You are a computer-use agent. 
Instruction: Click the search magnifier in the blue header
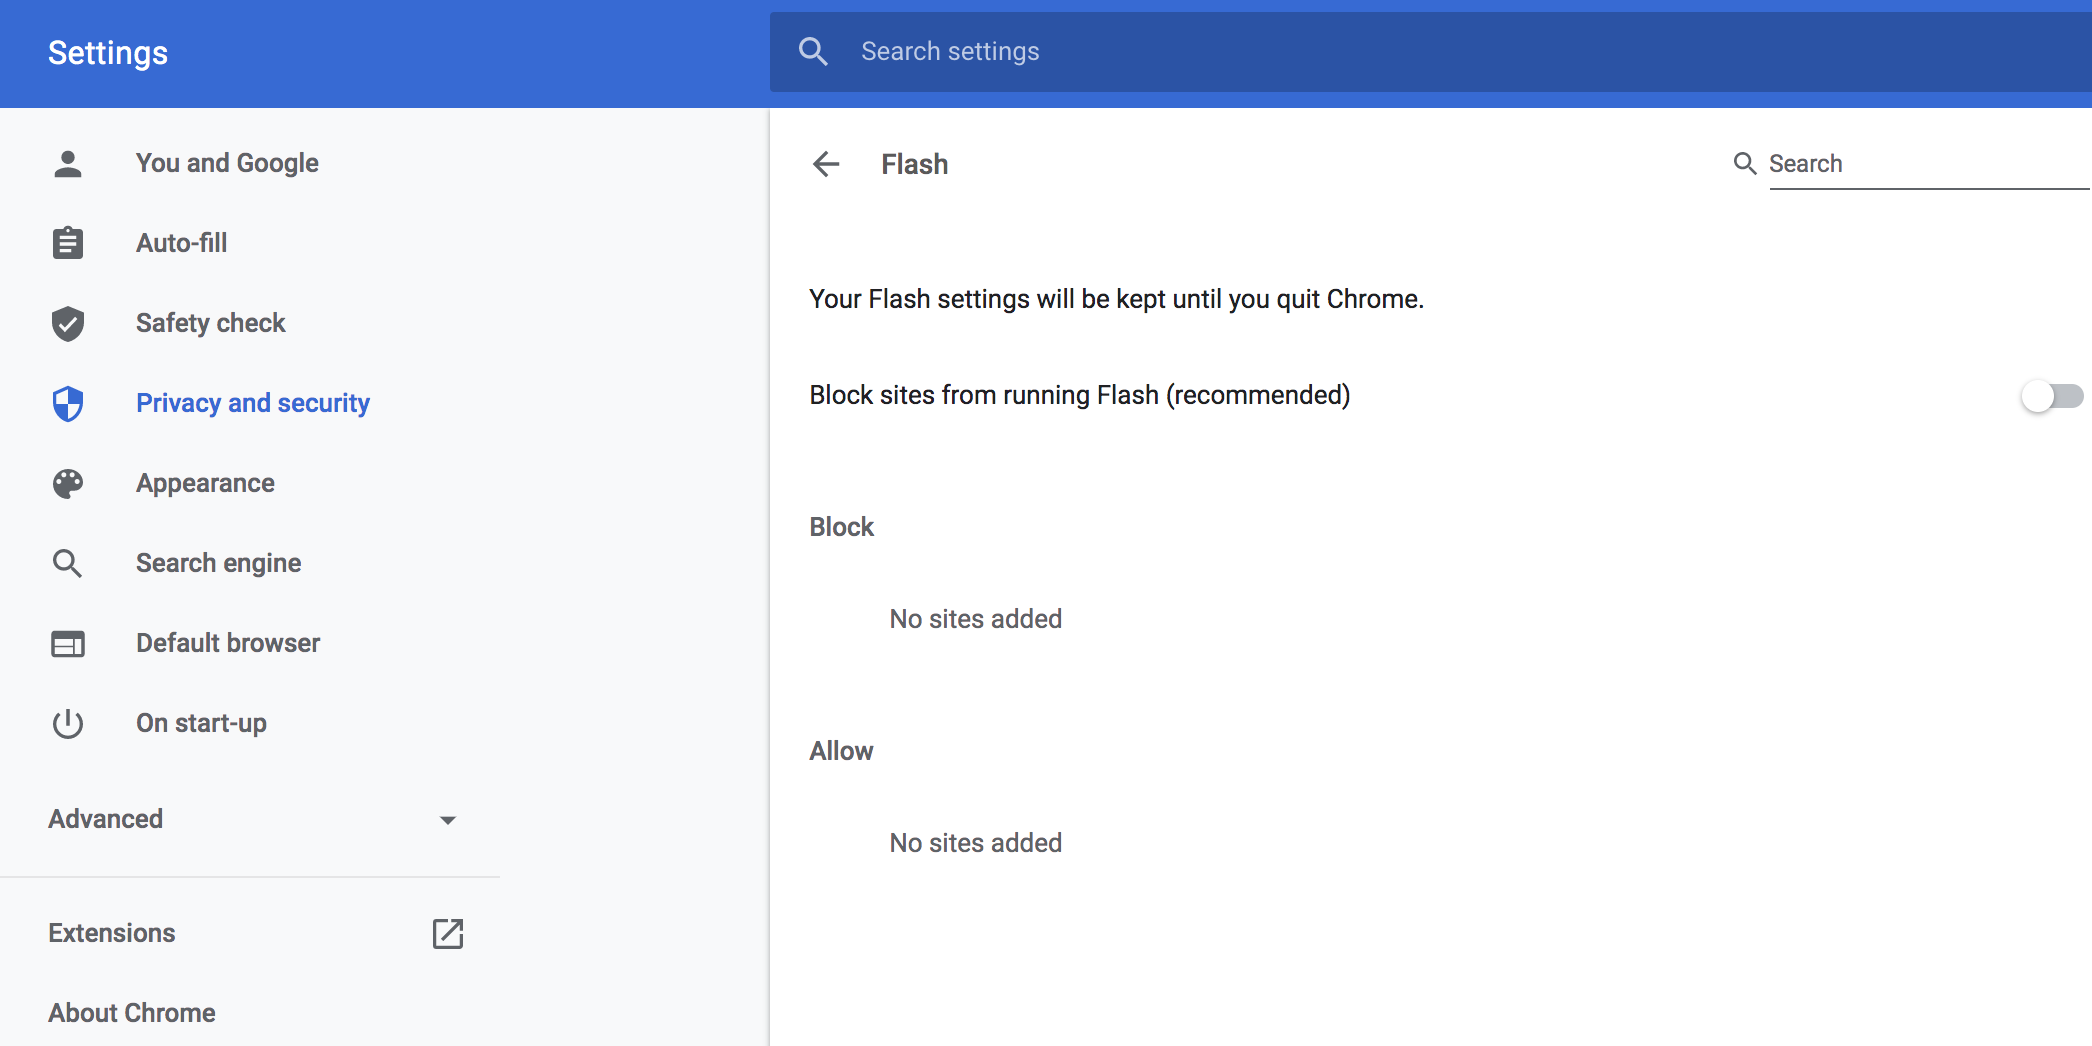[x=813, y=50]
